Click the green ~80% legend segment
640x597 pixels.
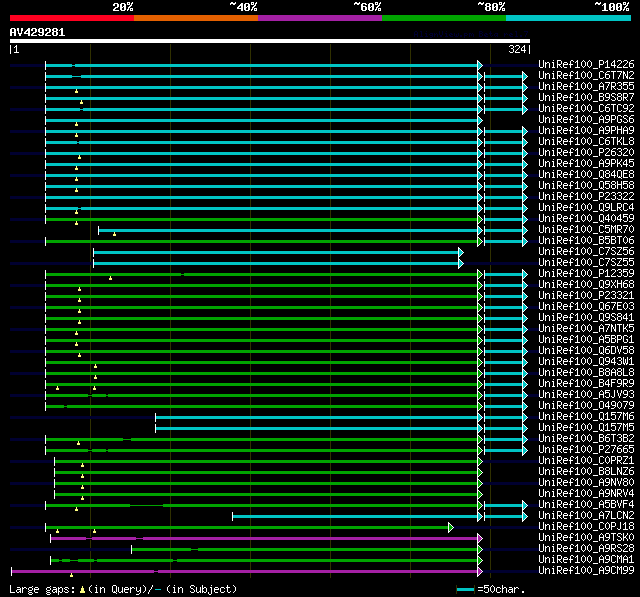click(x=443, y=18)
